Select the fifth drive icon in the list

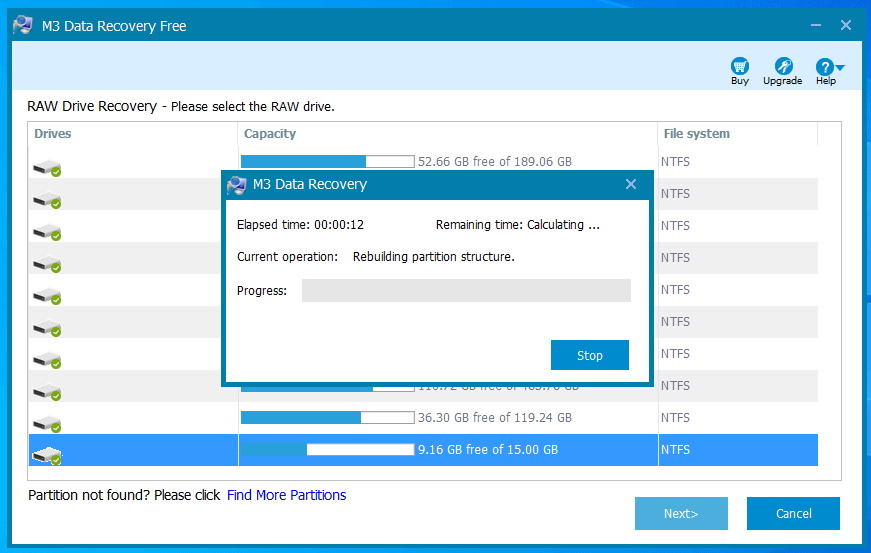(47, 296)
